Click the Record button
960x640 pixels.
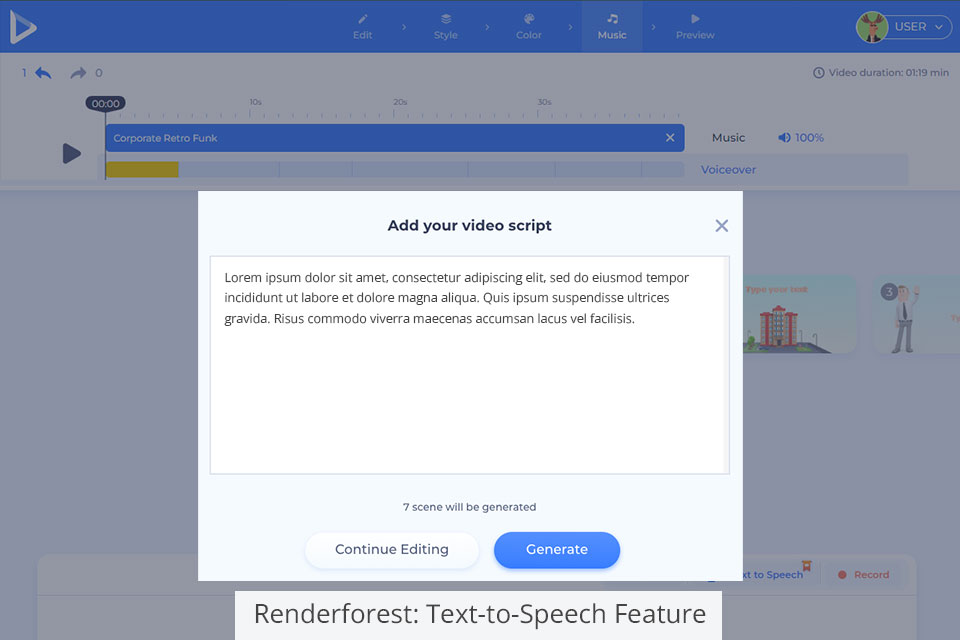[864, 574]
